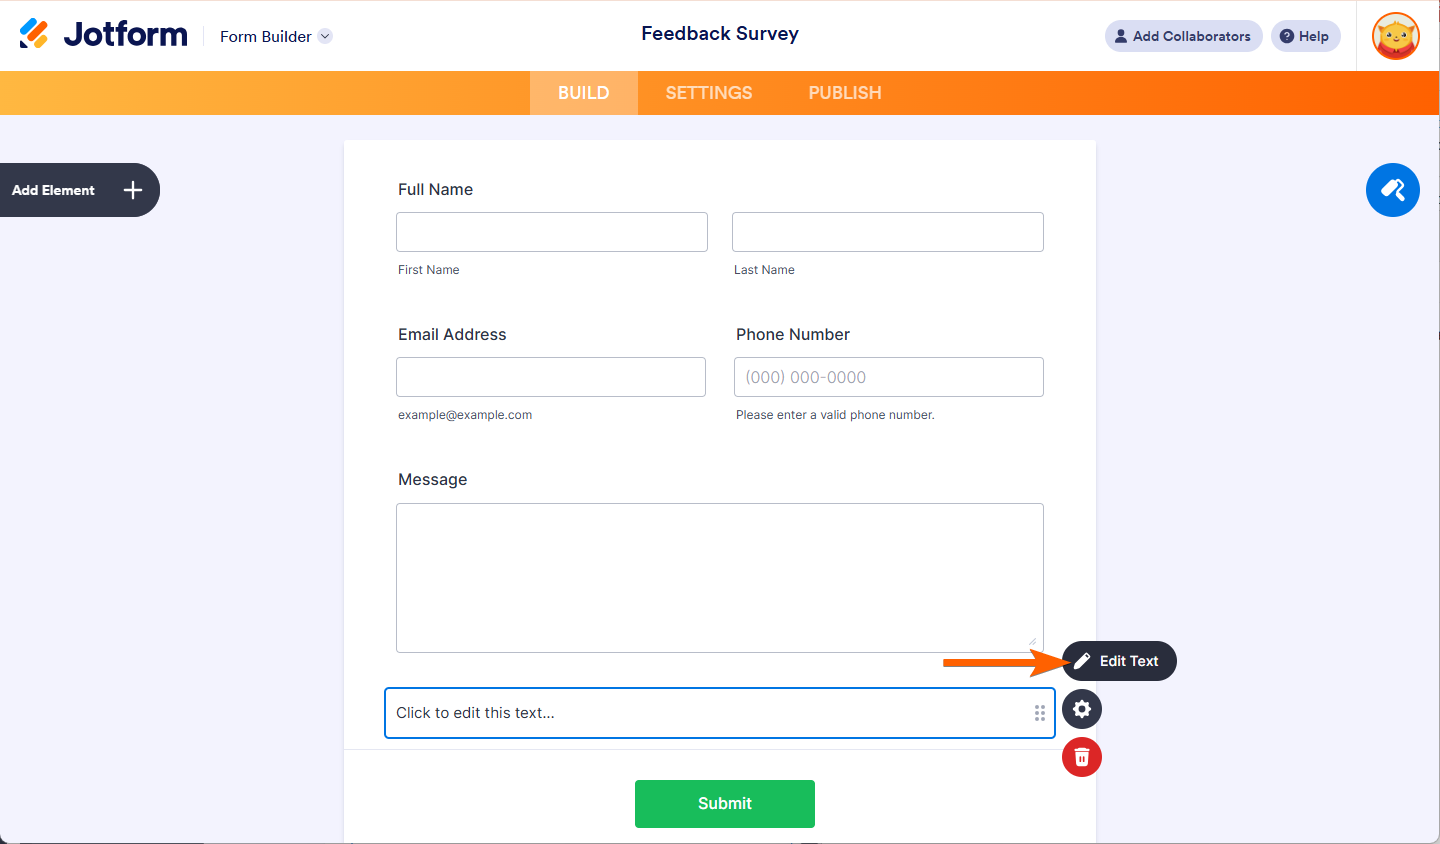Click the Add Collaborators button
Screen dimensions: 1440x844
tap(1183, 36)
